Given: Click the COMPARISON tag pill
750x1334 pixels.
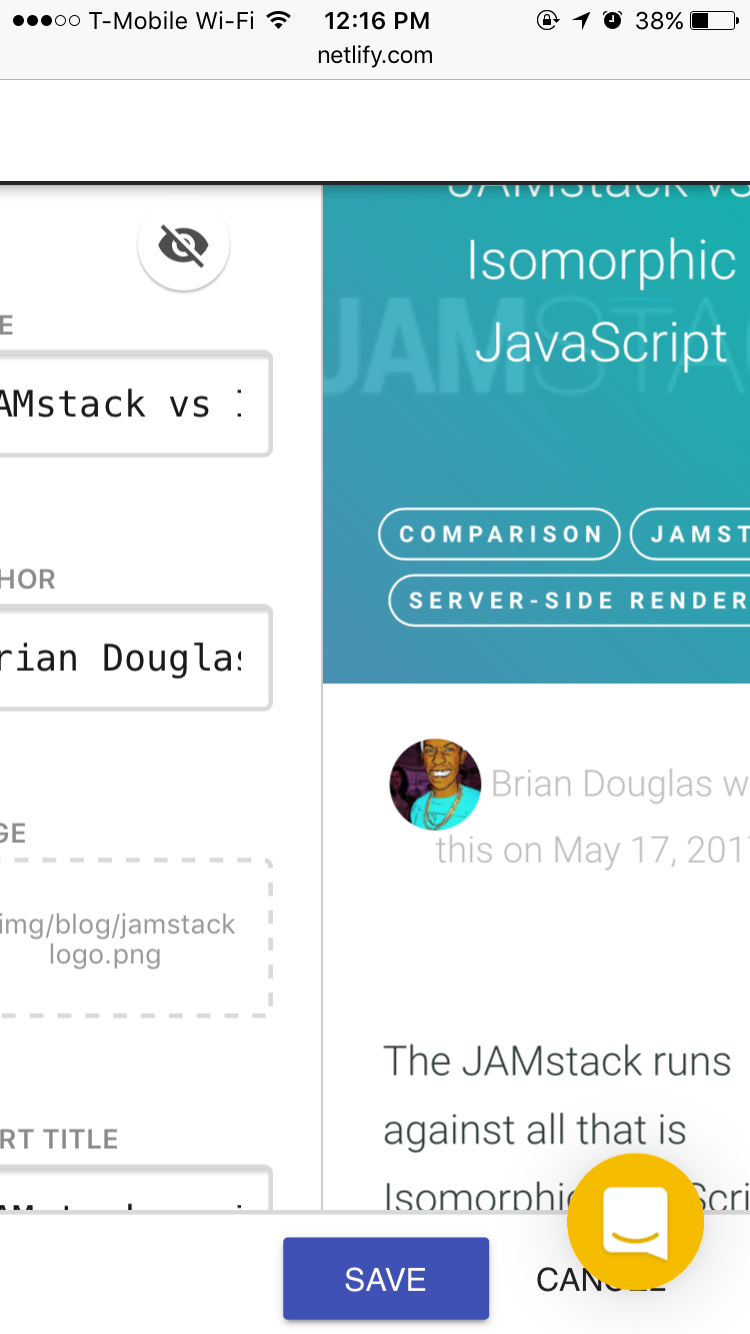Looking at the screenshot, I should coord(499,534).
